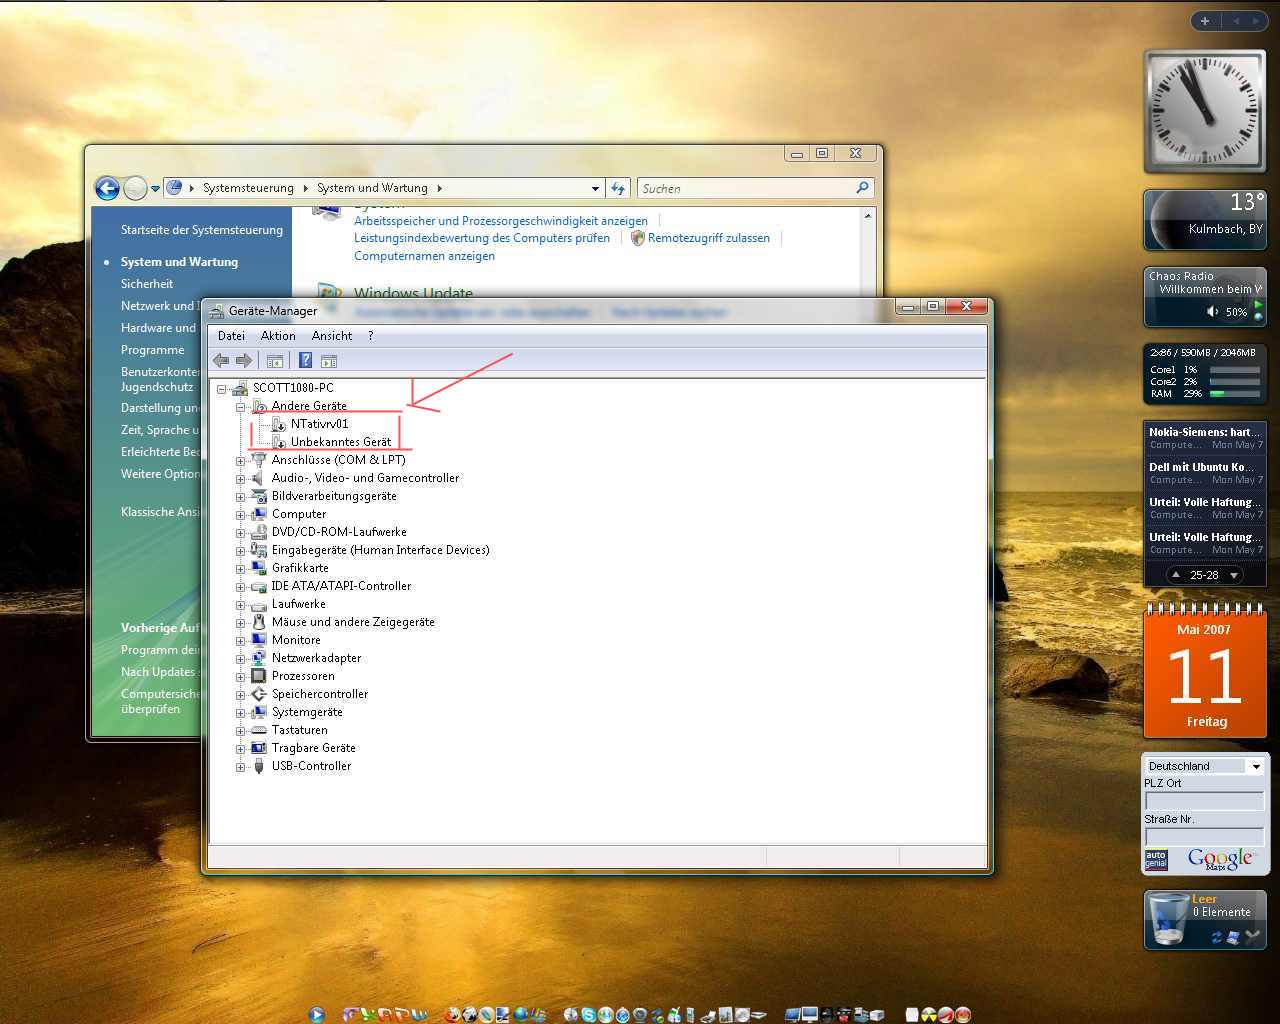Select the Unbekanntes Gerät entry
This screenshot has height=1024, width=1280.
[x=340, y=442]
